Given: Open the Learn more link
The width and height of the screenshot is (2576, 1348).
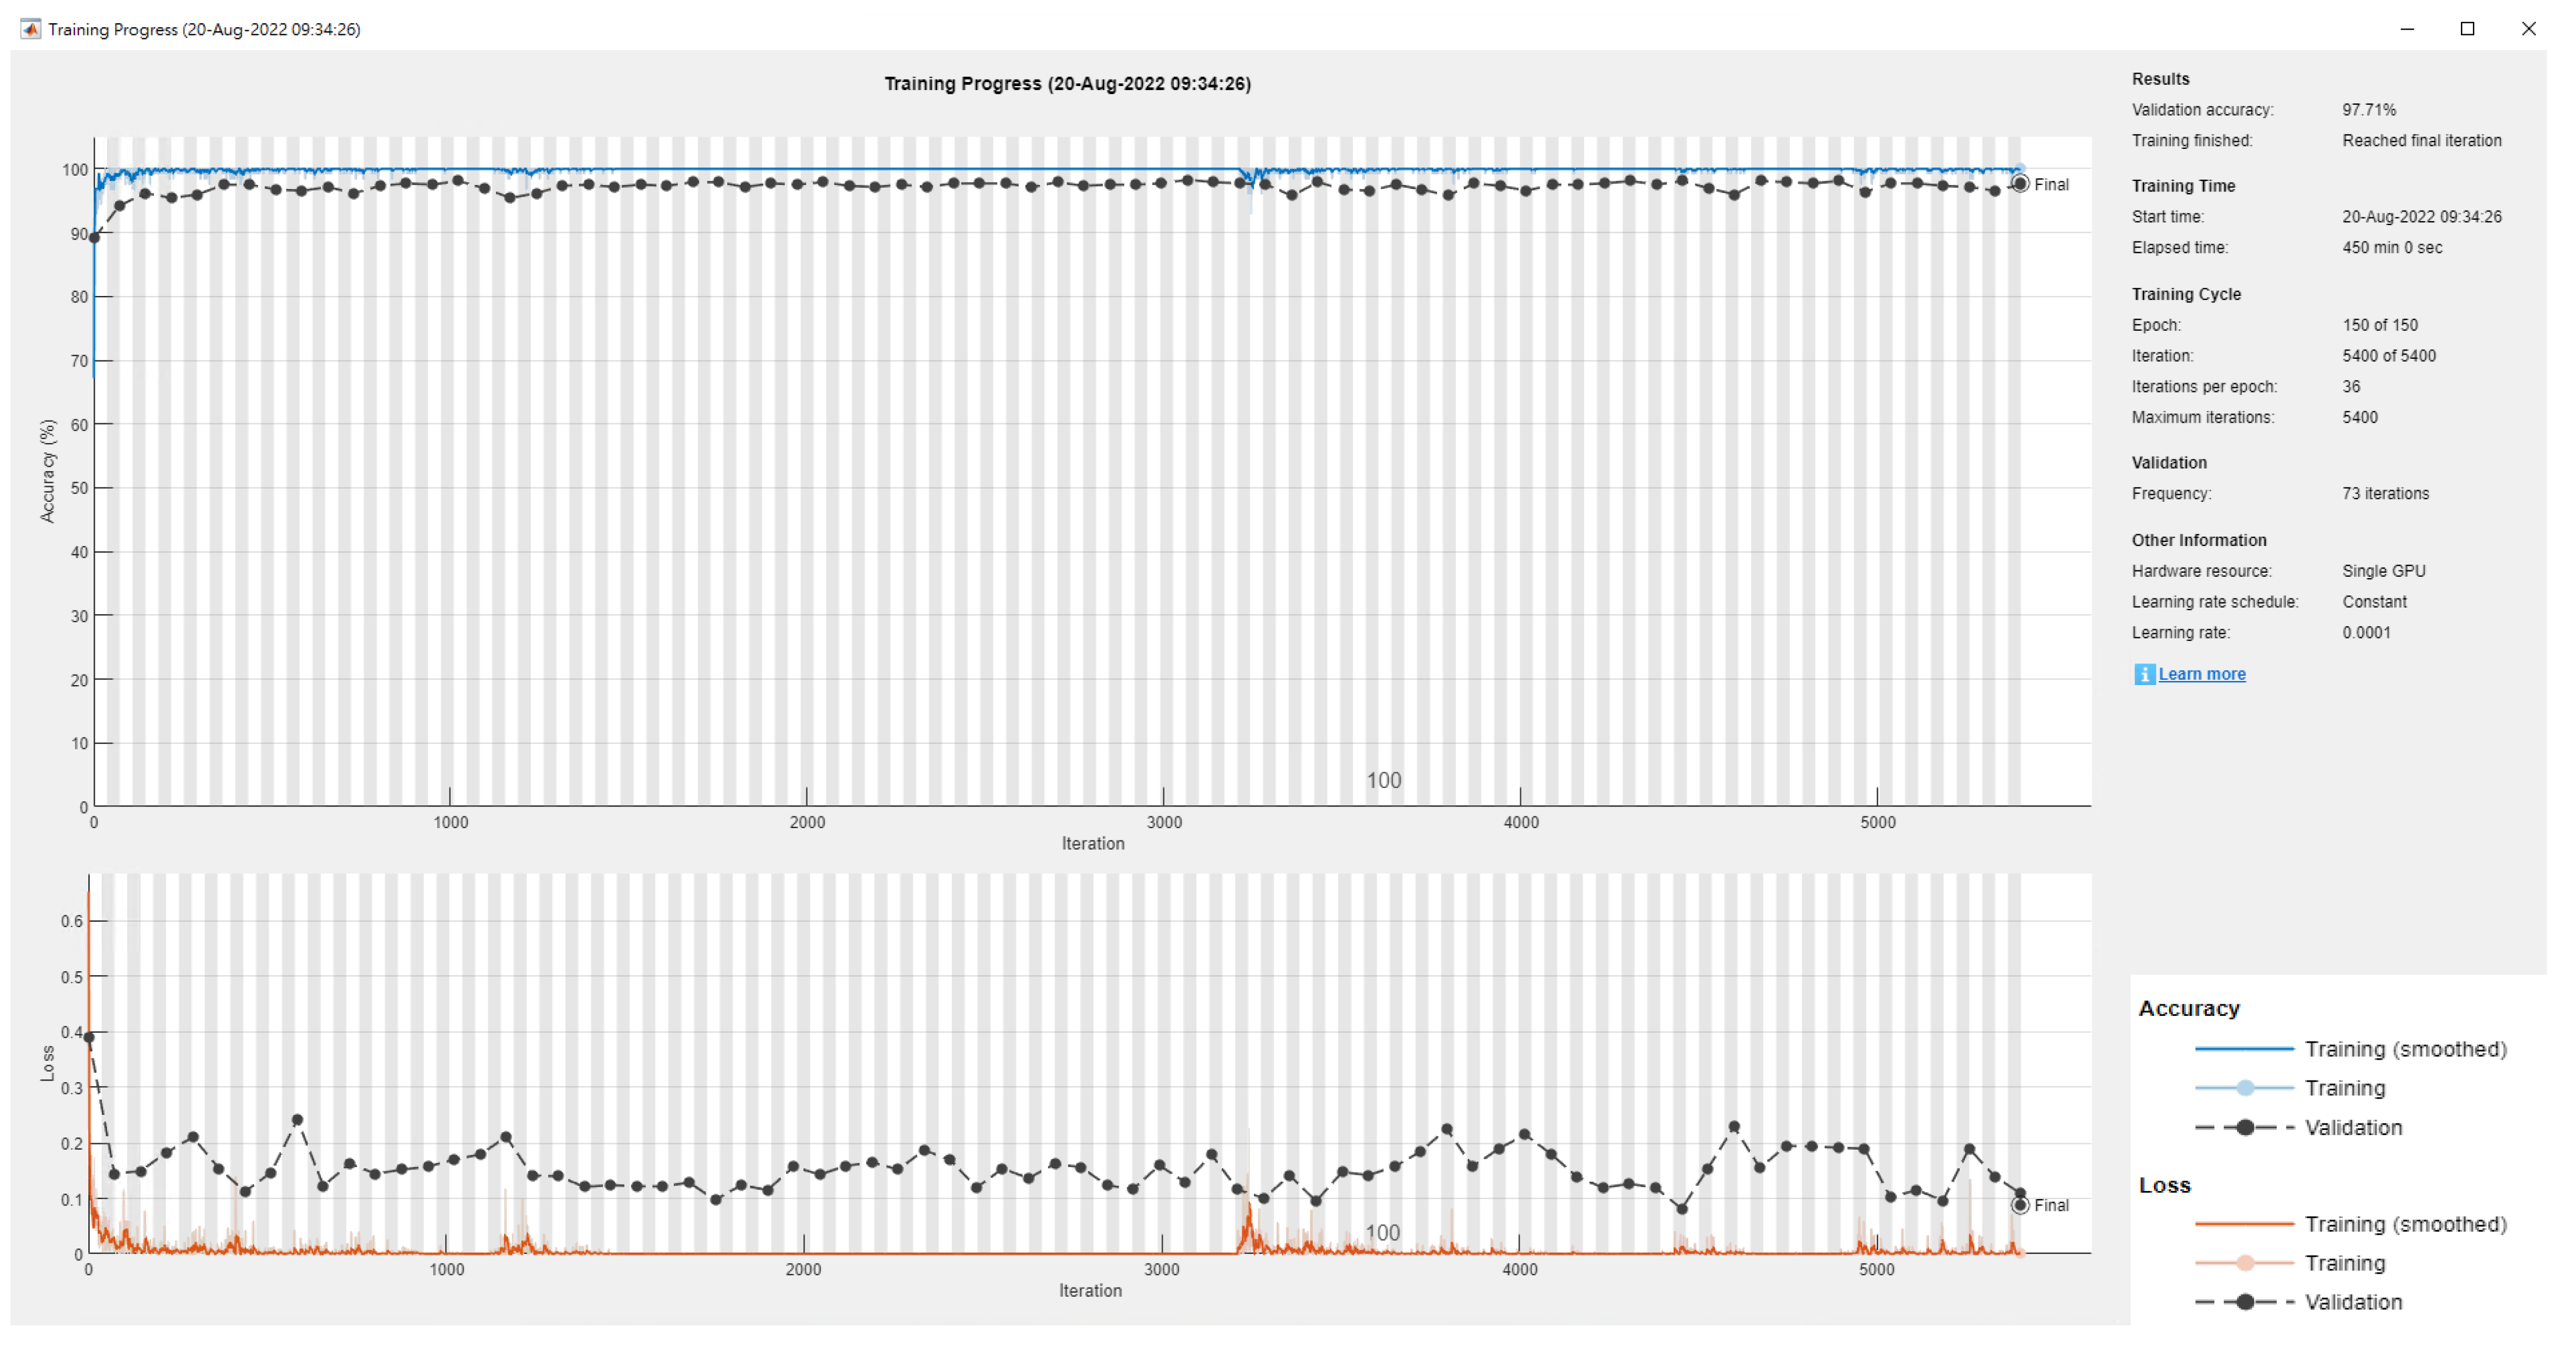Looking at the screenshot, I should point(2201,674).
